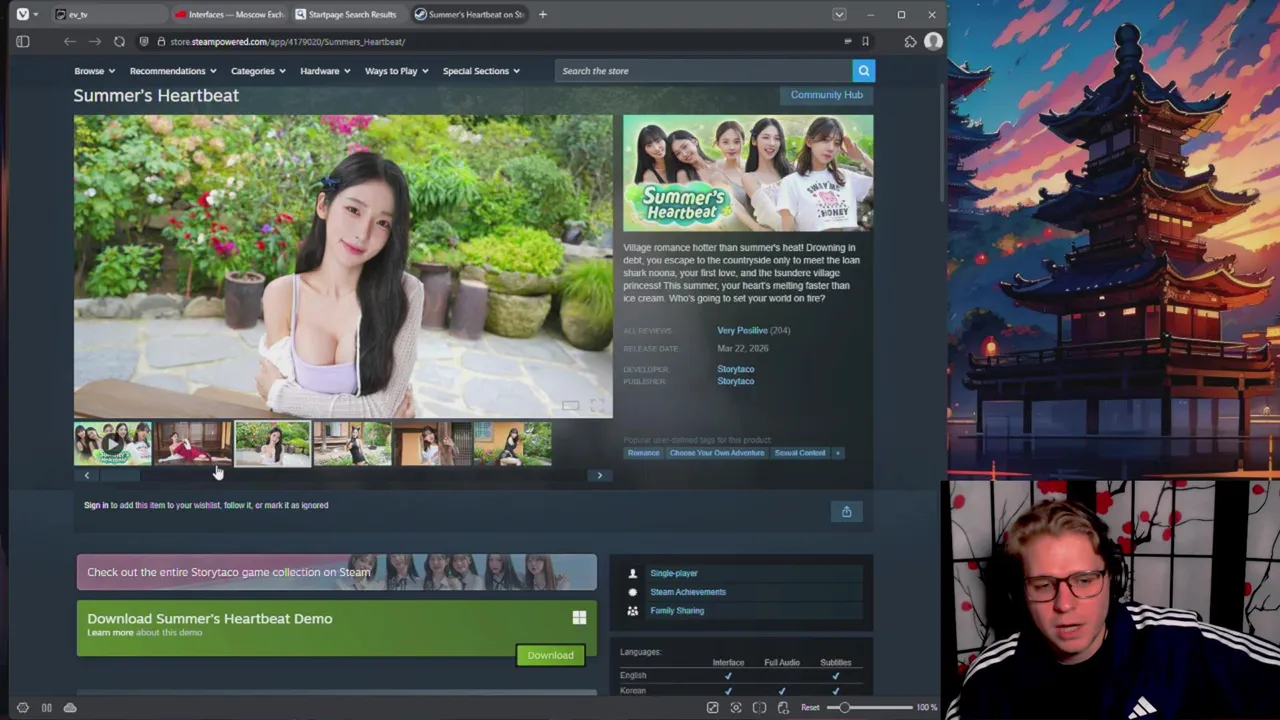Image resolution: width=1280 pixels, height=720 pixels.
Task: Open the tab list dropdown arrow
Action: (x=839, y=14)
